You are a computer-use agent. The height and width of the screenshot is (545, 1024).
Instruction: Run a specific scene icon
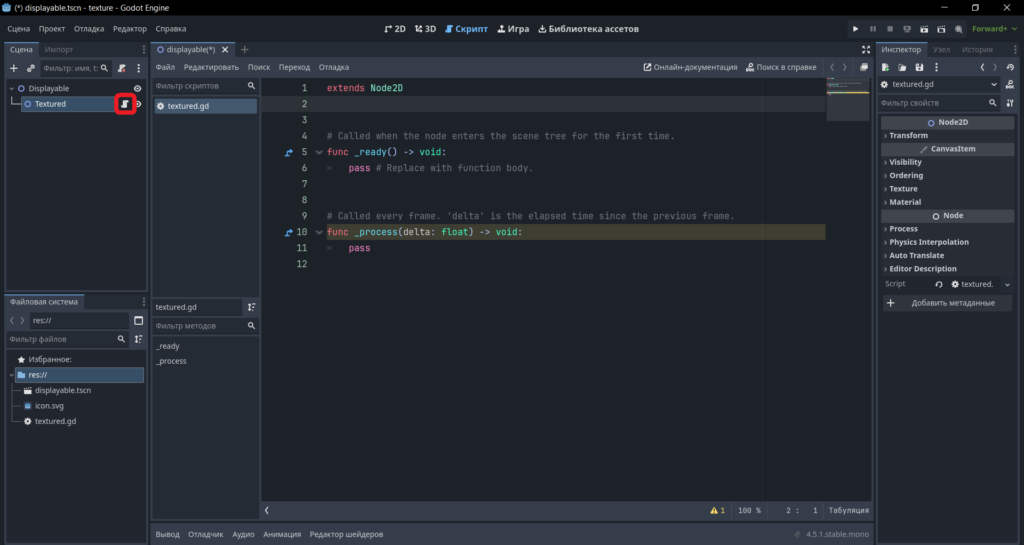pos(941,29)
